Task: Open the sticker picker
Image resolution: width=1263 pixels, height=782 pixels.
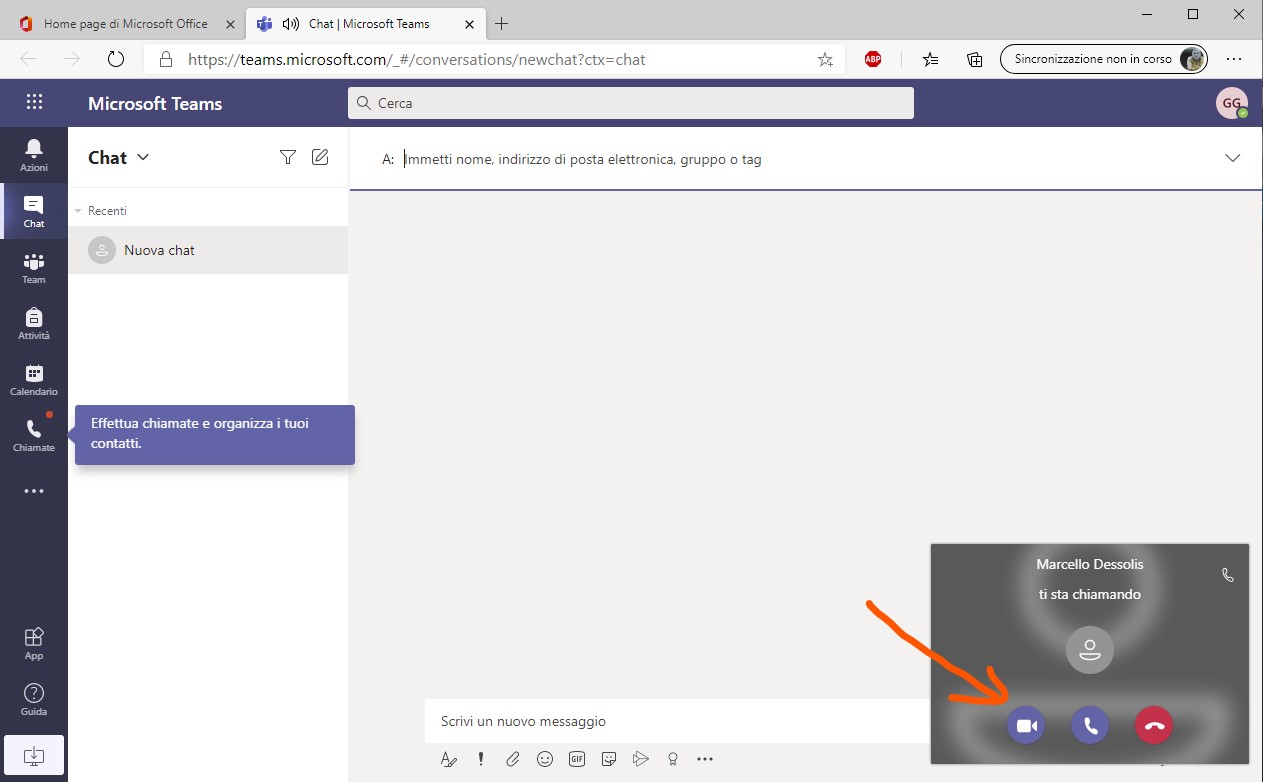Action: pos(609,759)
